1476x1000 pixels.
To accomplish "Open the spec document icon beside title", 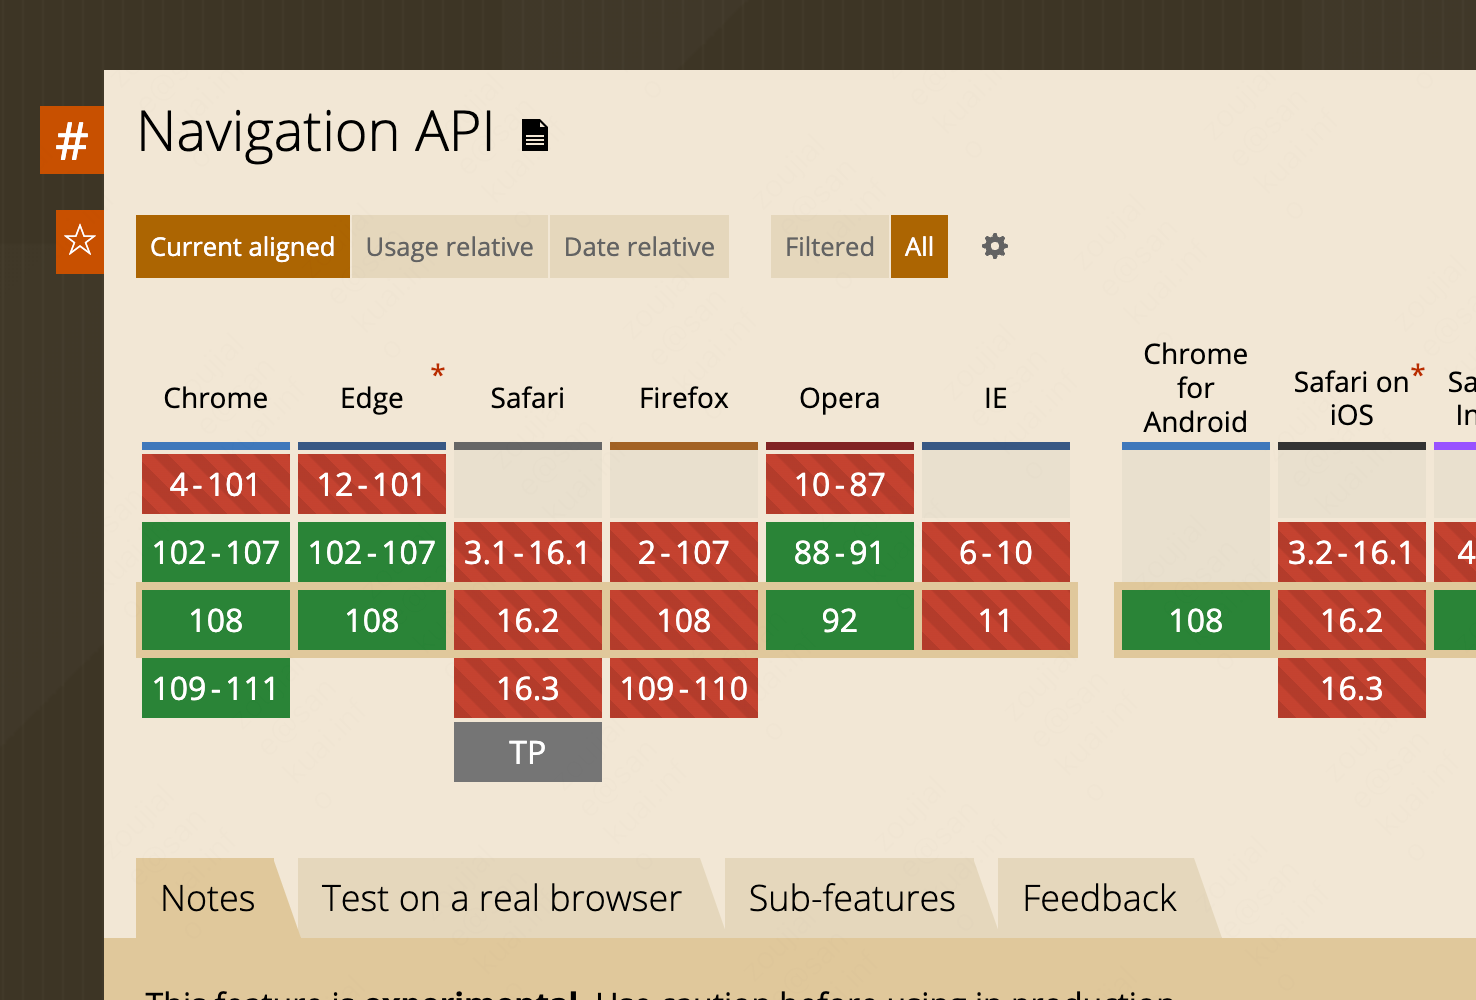I will tap(535, 134).
